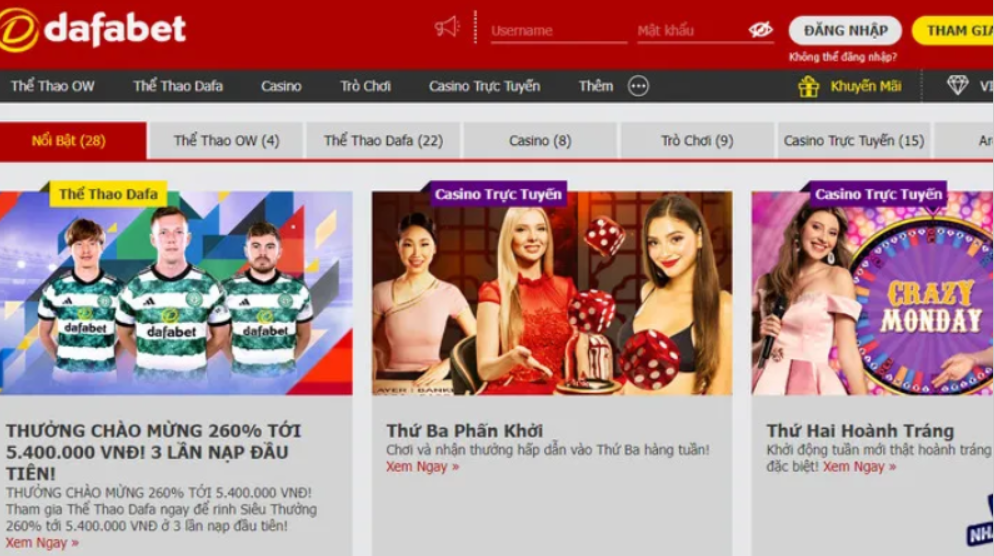Open the Celtic players welcome bonus banner
Screen dimensions: 994x556
pos(176,293)
